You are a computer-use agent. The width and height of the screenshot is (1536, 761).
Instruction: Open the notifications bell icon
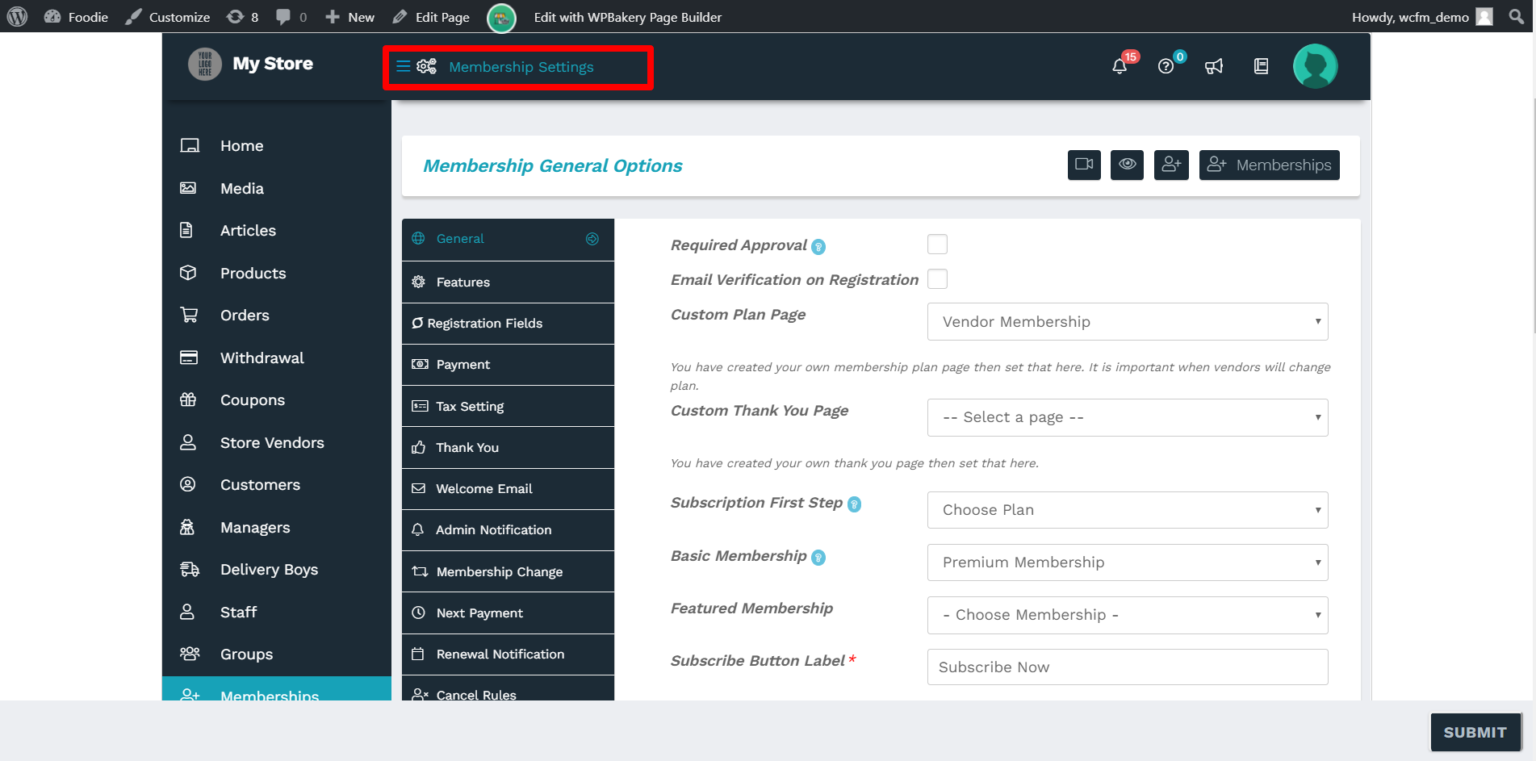[1120, 67]
